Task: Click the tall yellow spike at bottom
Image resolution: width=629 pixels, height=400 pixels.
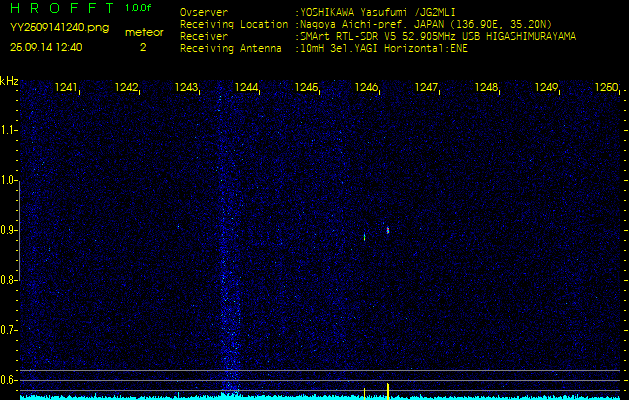Action: pos(388,389)
